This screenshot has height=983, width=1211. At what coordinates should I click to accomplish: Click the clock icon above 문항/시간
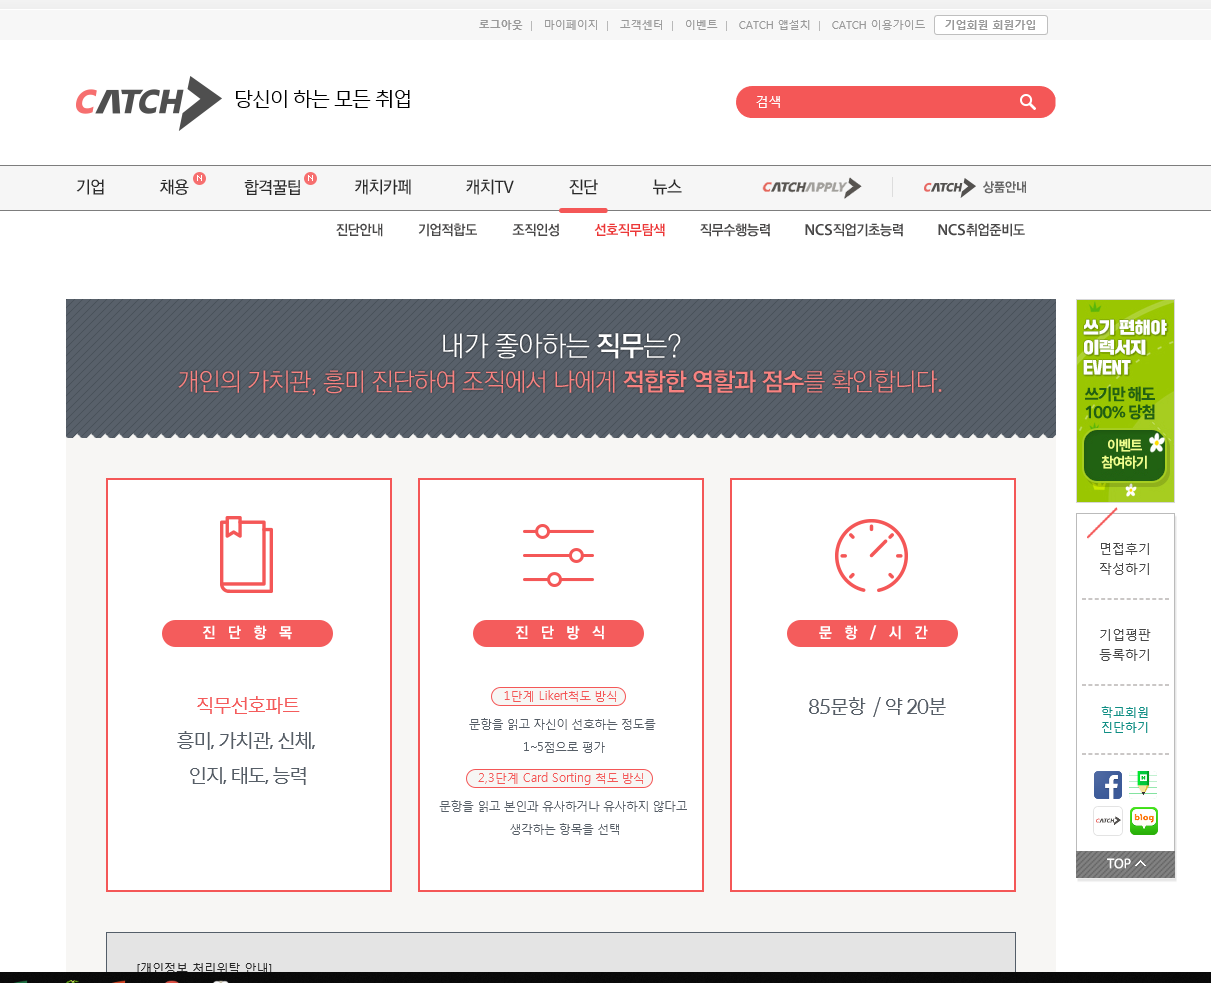pos(871,556)
